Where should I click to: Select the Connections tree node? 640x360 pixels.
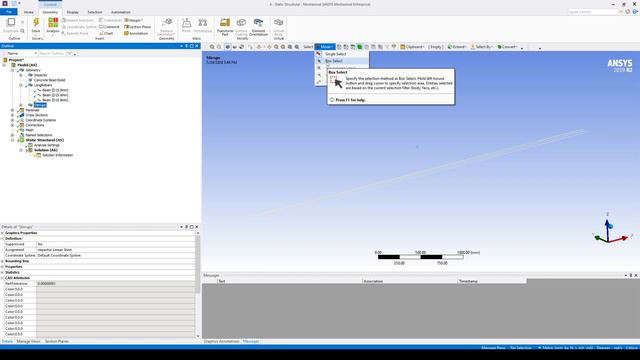point(34,125)
